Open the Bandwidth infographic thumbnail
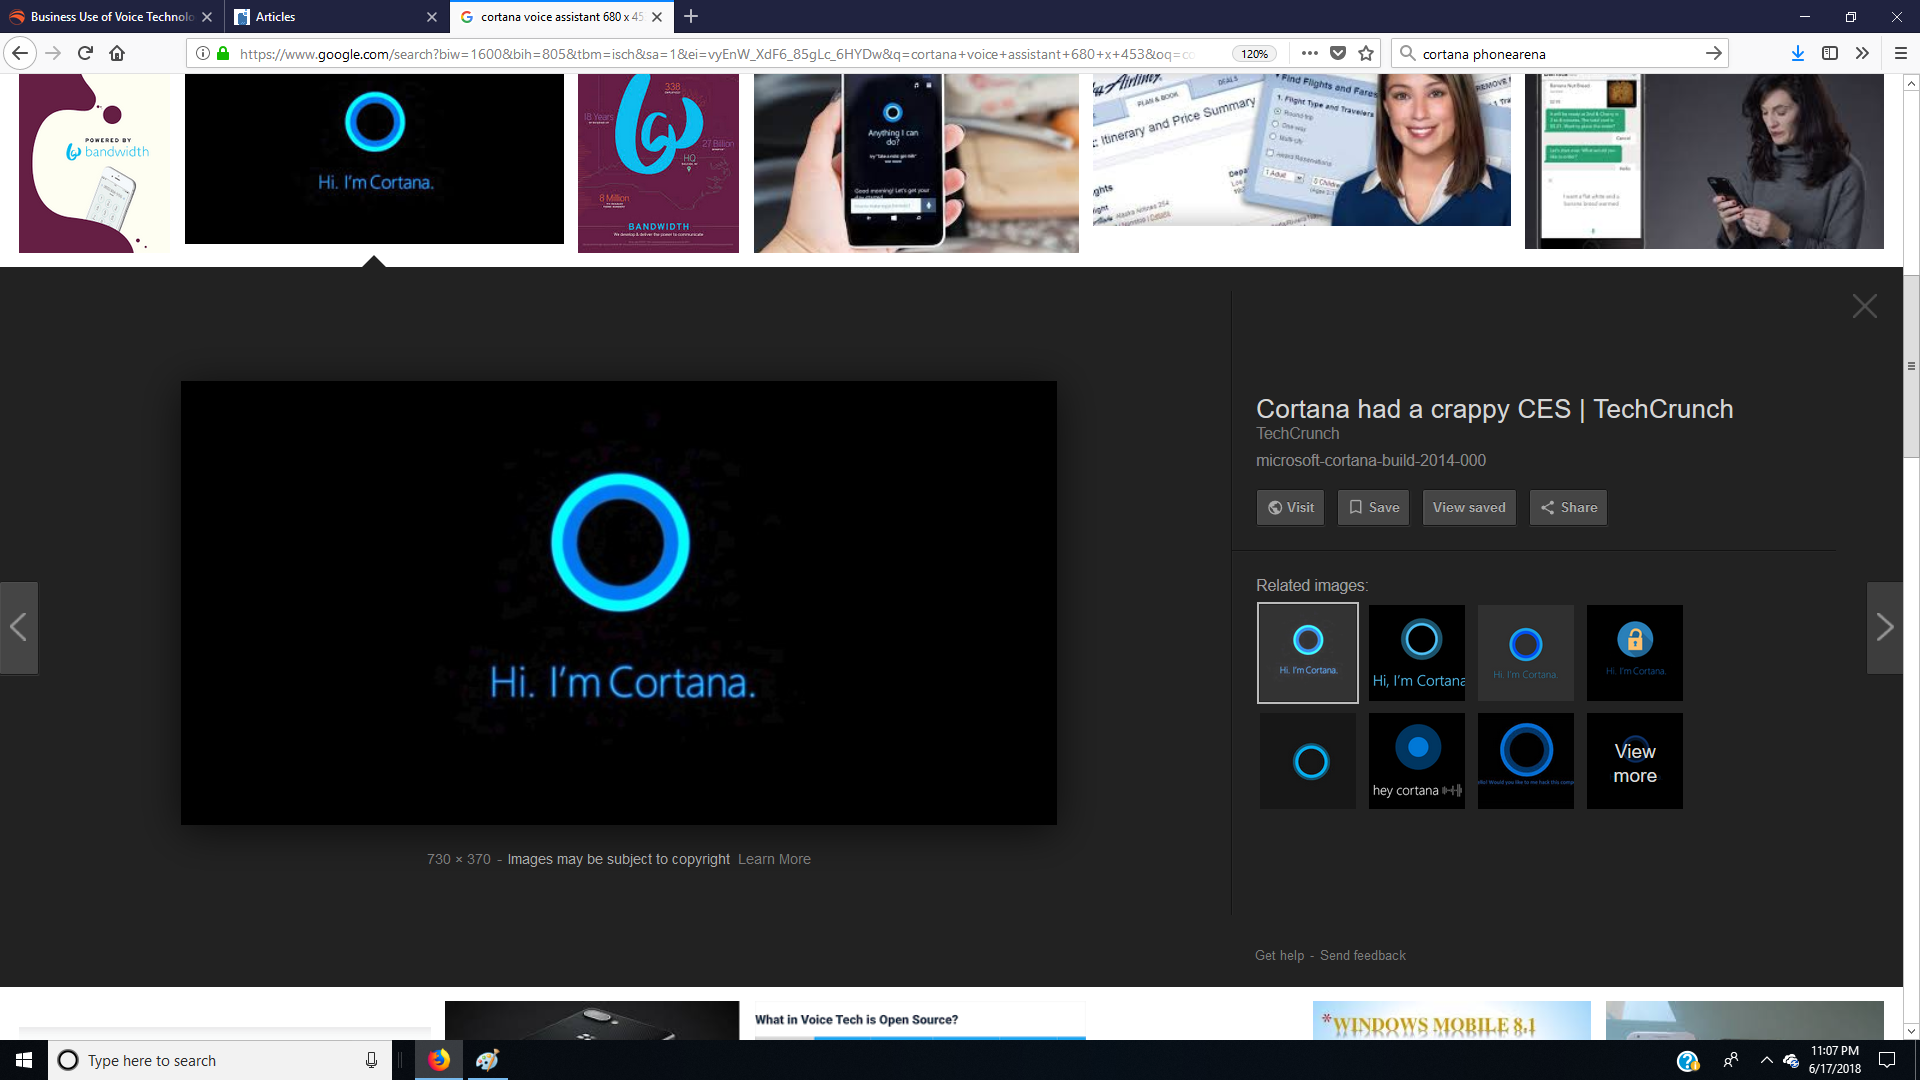Viewport: 1920px width, 1080px height. [x=658, y=163]
